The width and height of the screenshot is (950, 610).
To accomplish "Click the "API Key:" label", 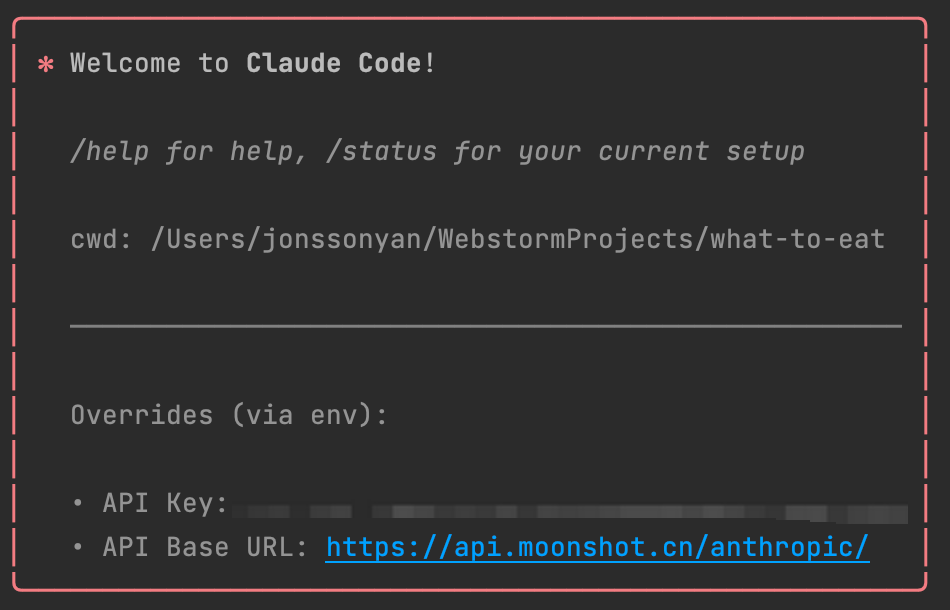I will pos(166,503).
